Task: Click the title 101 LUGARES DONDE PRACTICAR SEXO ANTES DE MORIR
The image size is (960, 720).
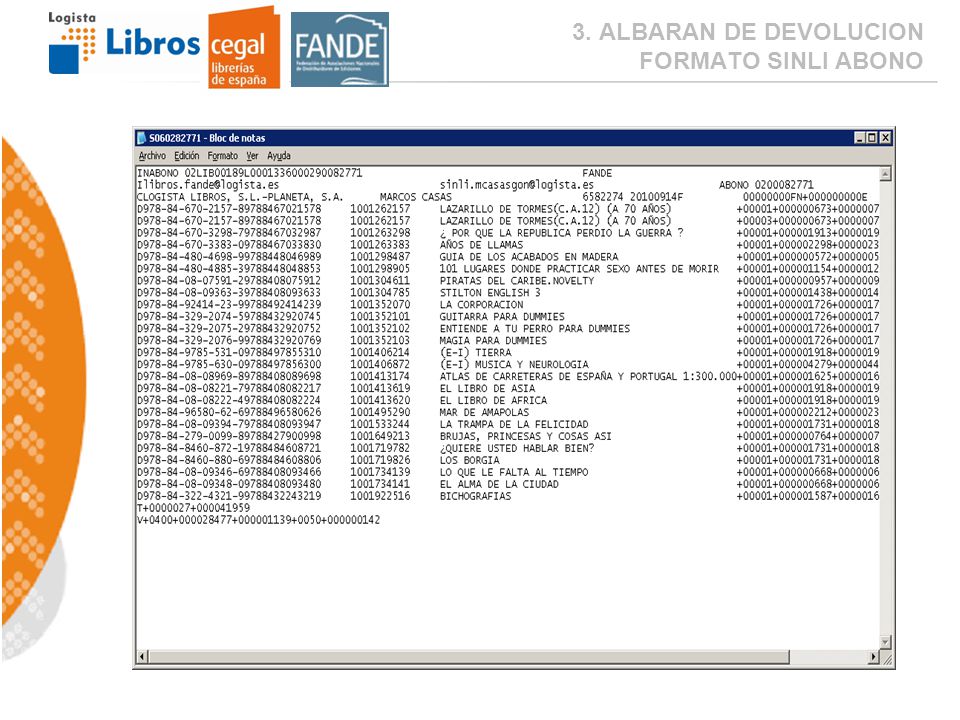Action: tap(579, 269)
